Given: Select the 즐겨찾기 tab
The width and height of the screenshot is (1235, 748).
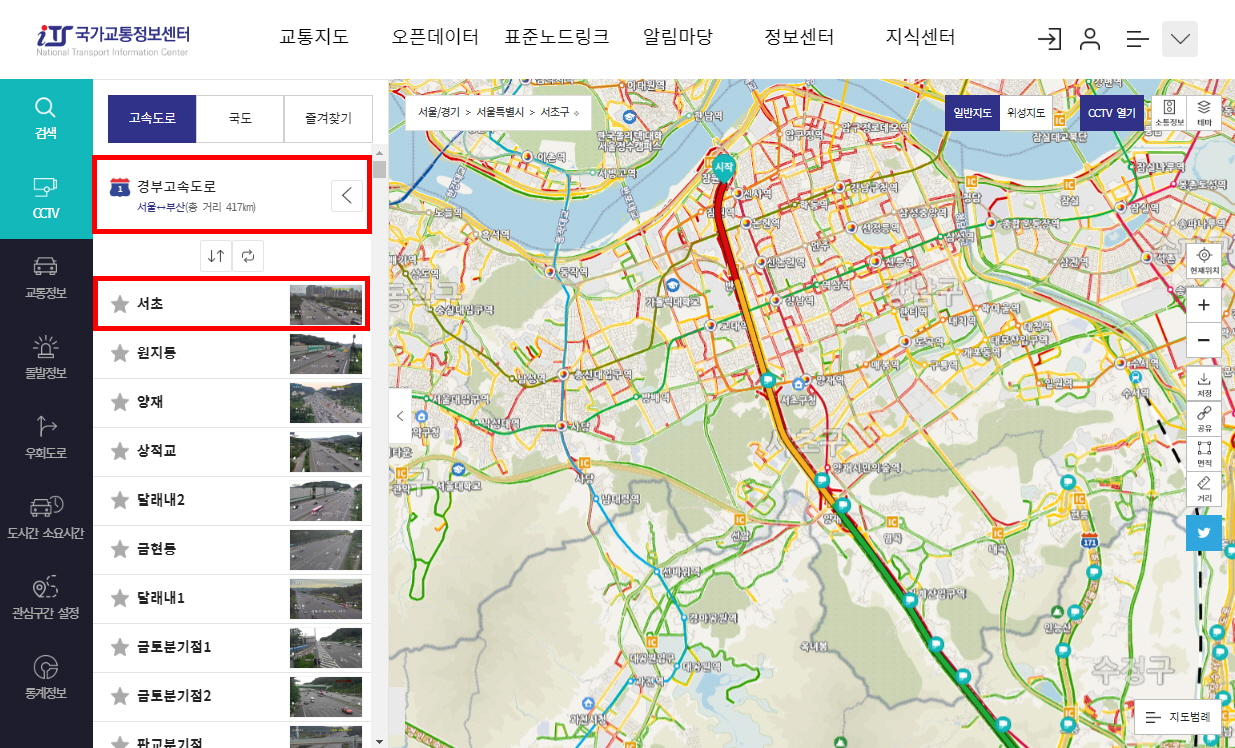Looking at the screenshot, I should (x=328, y=118).
